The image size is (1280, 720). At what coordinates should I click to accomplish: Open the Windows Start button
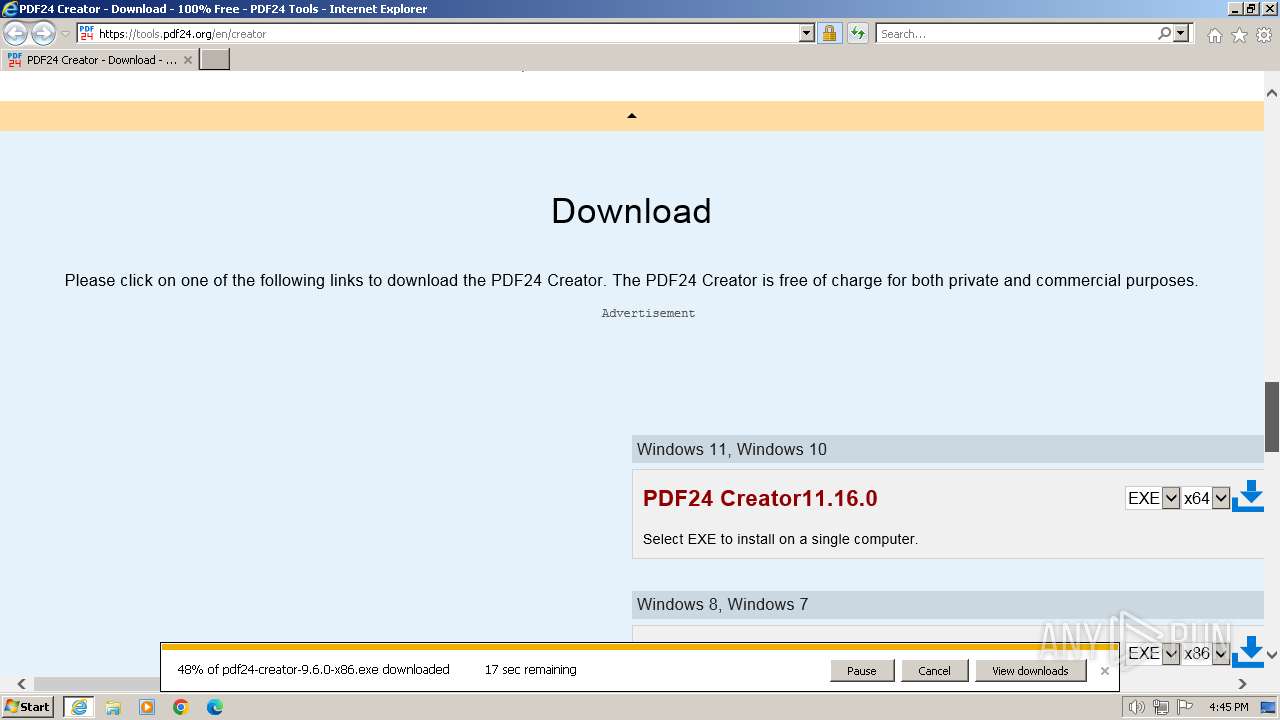point(28,706)
